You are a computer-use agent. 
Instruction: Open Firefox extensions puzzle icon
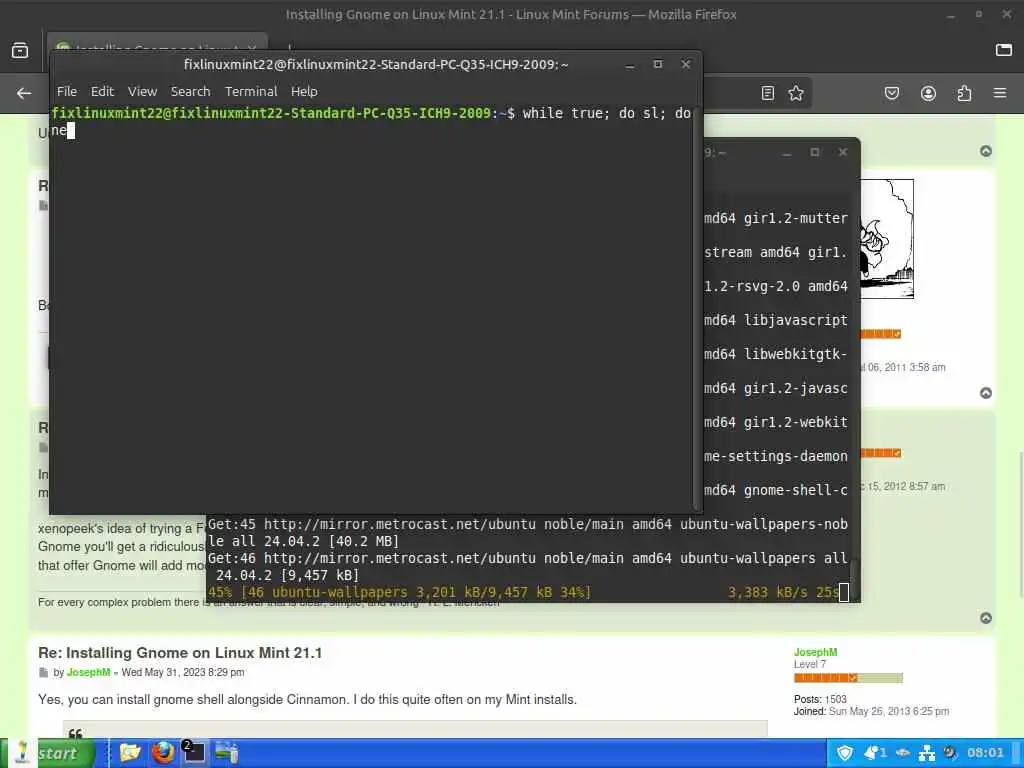pos(965,93)
